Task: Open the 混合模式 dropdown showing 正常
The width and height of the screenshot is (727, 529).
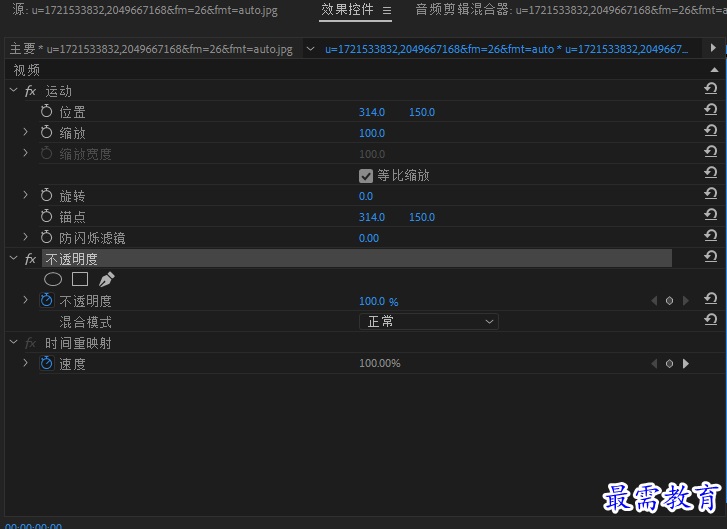Action: (429, 321)
